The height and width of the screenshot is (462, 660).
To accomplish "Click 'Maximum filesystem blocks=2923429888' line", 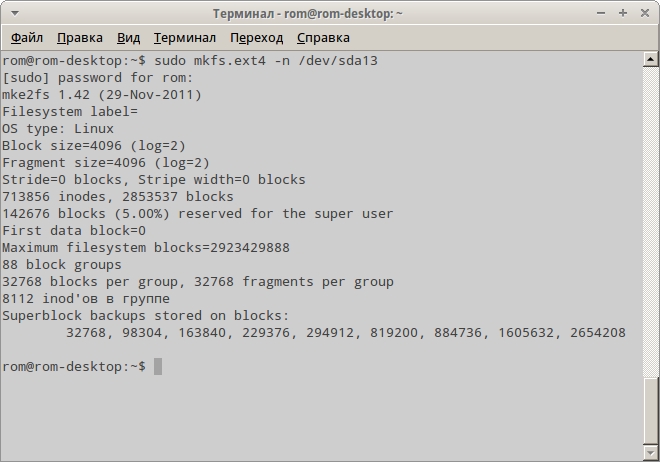I will pyautogui.click(x=146, y=248).
